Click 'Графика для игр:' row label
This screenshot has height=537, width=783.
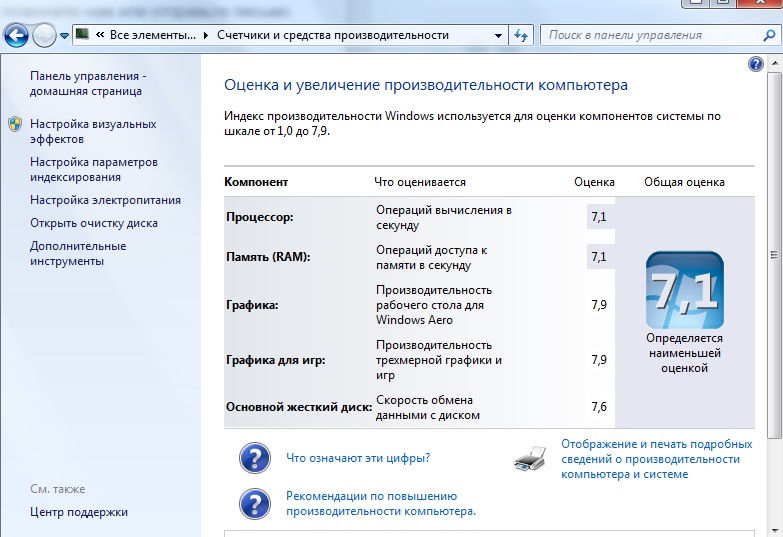point(276,360)
